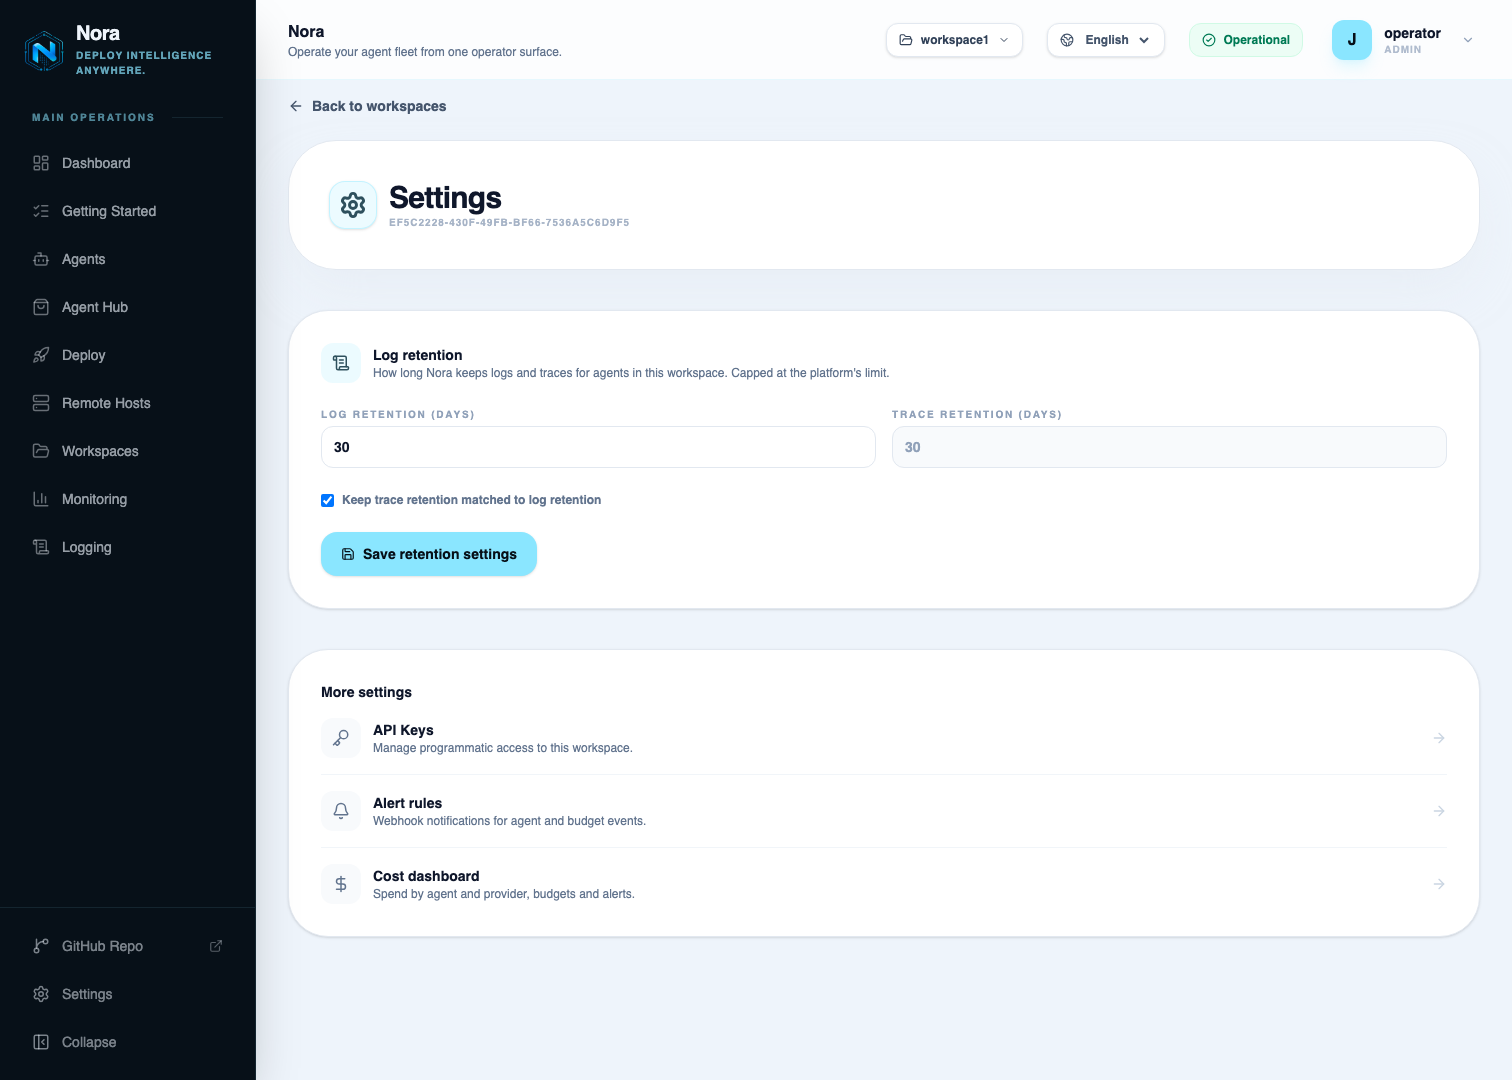Click the Agent Hub bag icon
1512x1080 pixels.
(41, 307)
